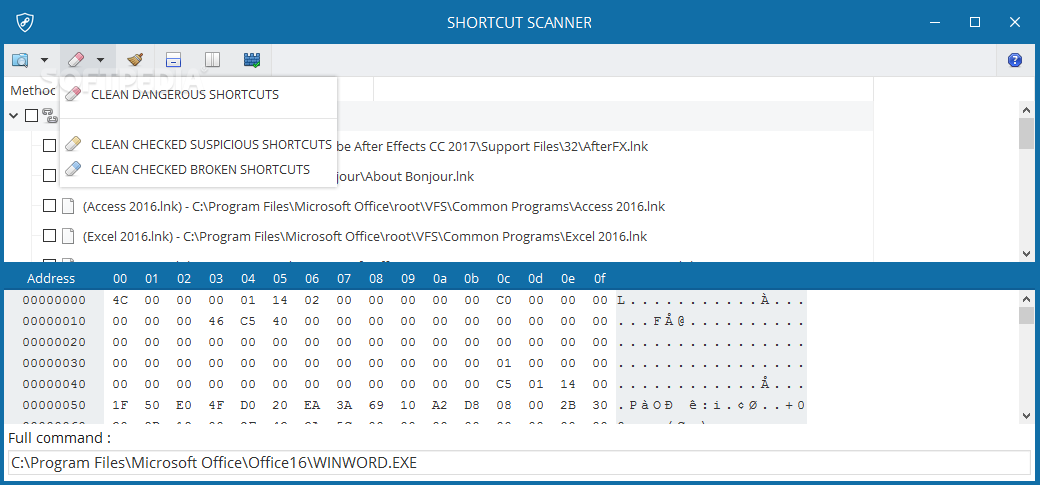
Task: Select byte C0 in row 00000000
Action: pos(503,300)
